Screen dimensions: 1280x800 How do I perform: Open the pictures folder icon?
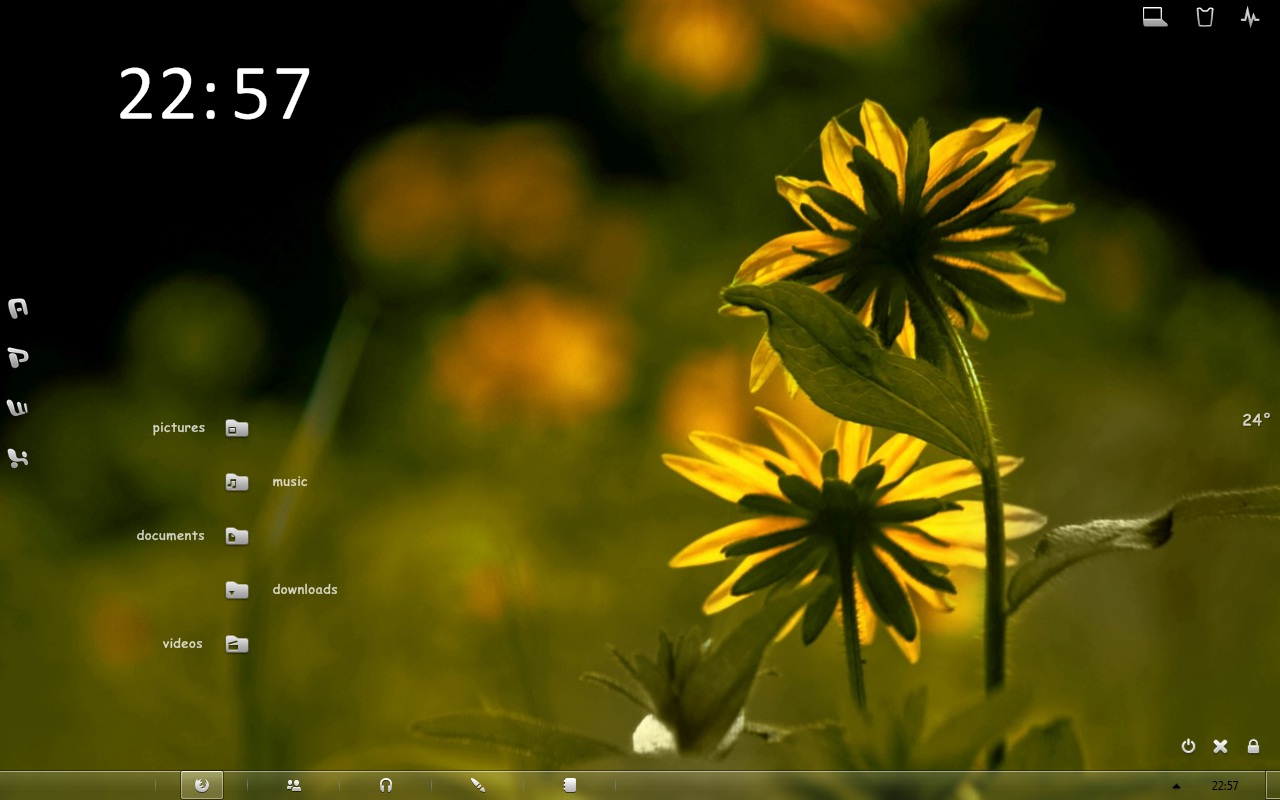coord(237,428)
